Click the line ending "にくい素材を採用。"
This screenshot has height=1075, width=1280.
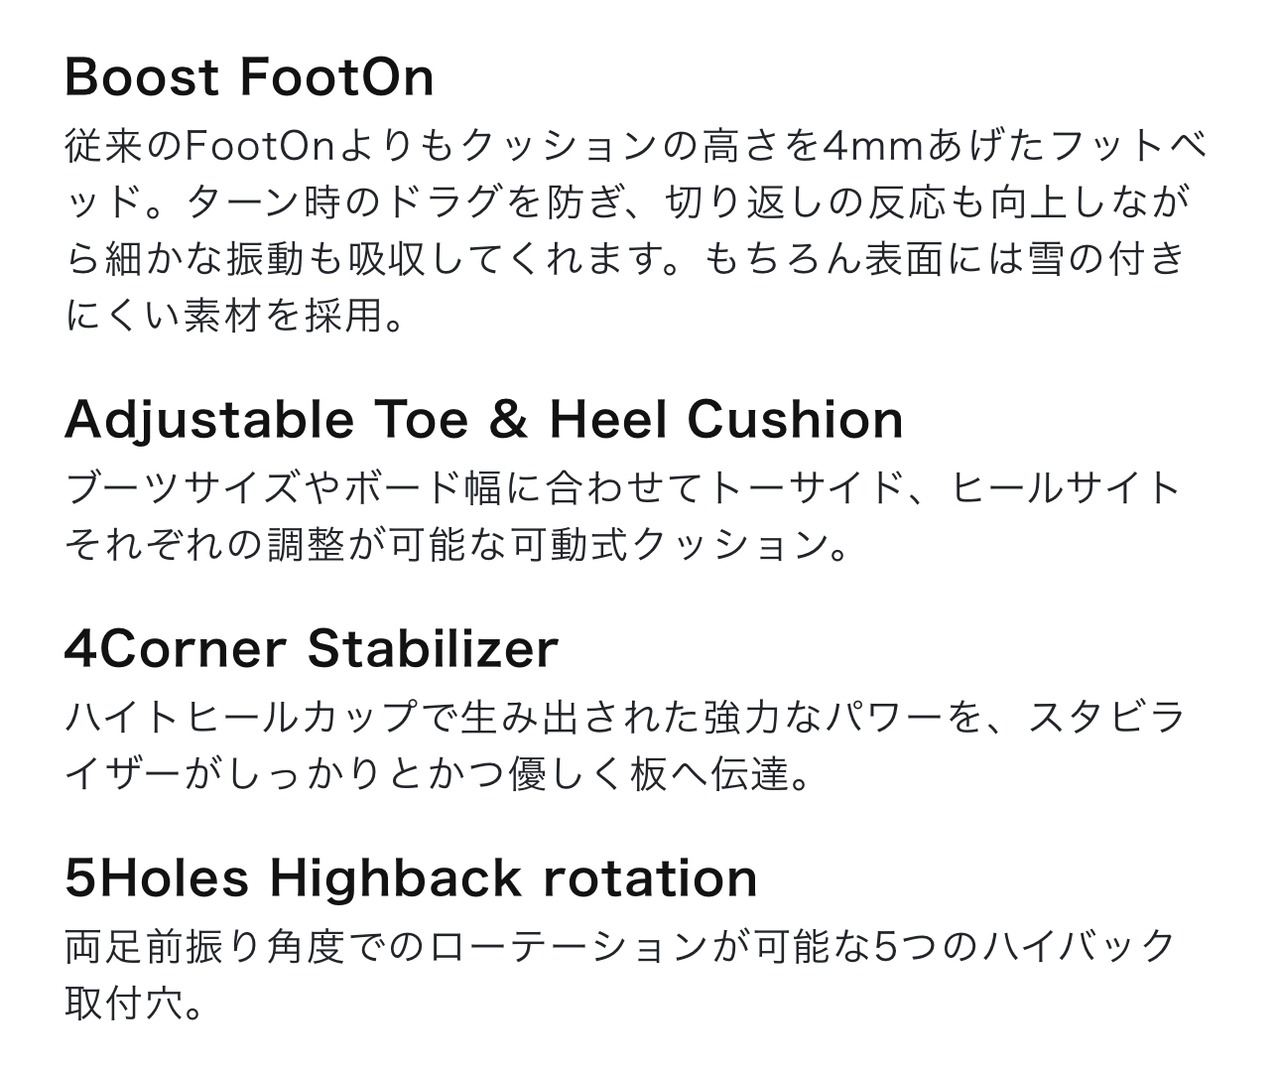pos(235,316)
